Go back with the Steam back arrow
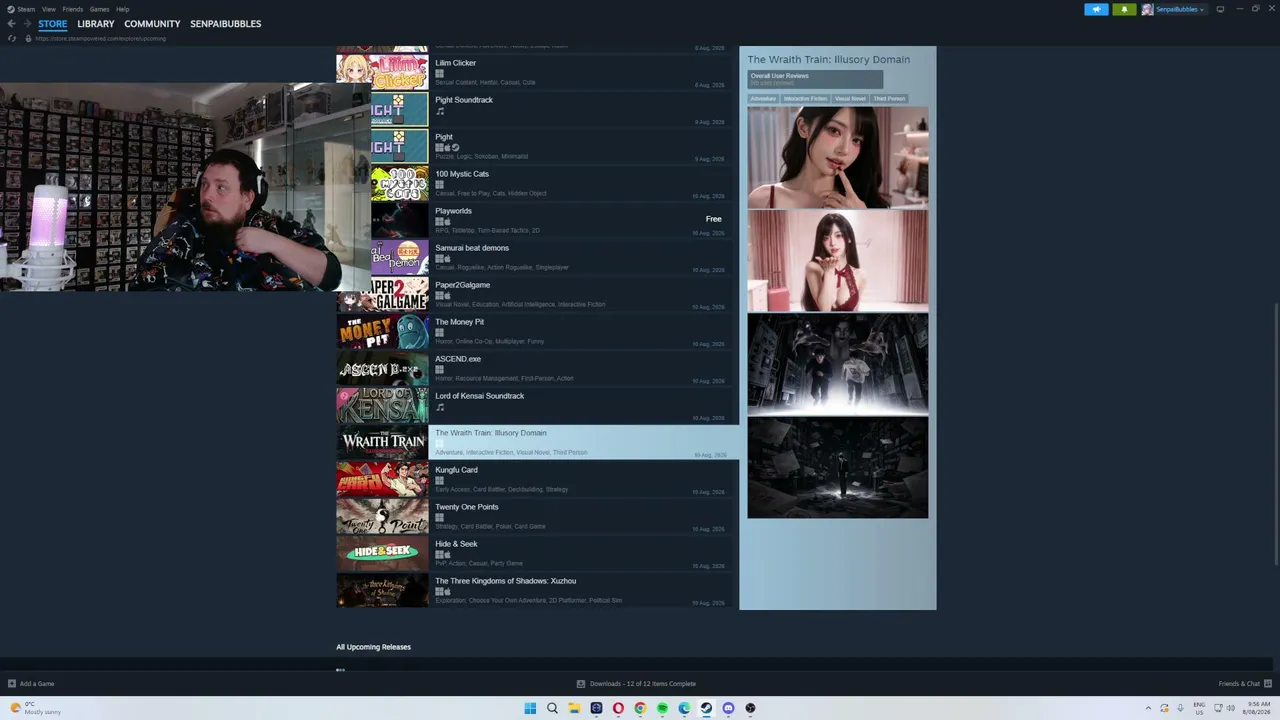Screen dimensions: 1280x720 12,24
